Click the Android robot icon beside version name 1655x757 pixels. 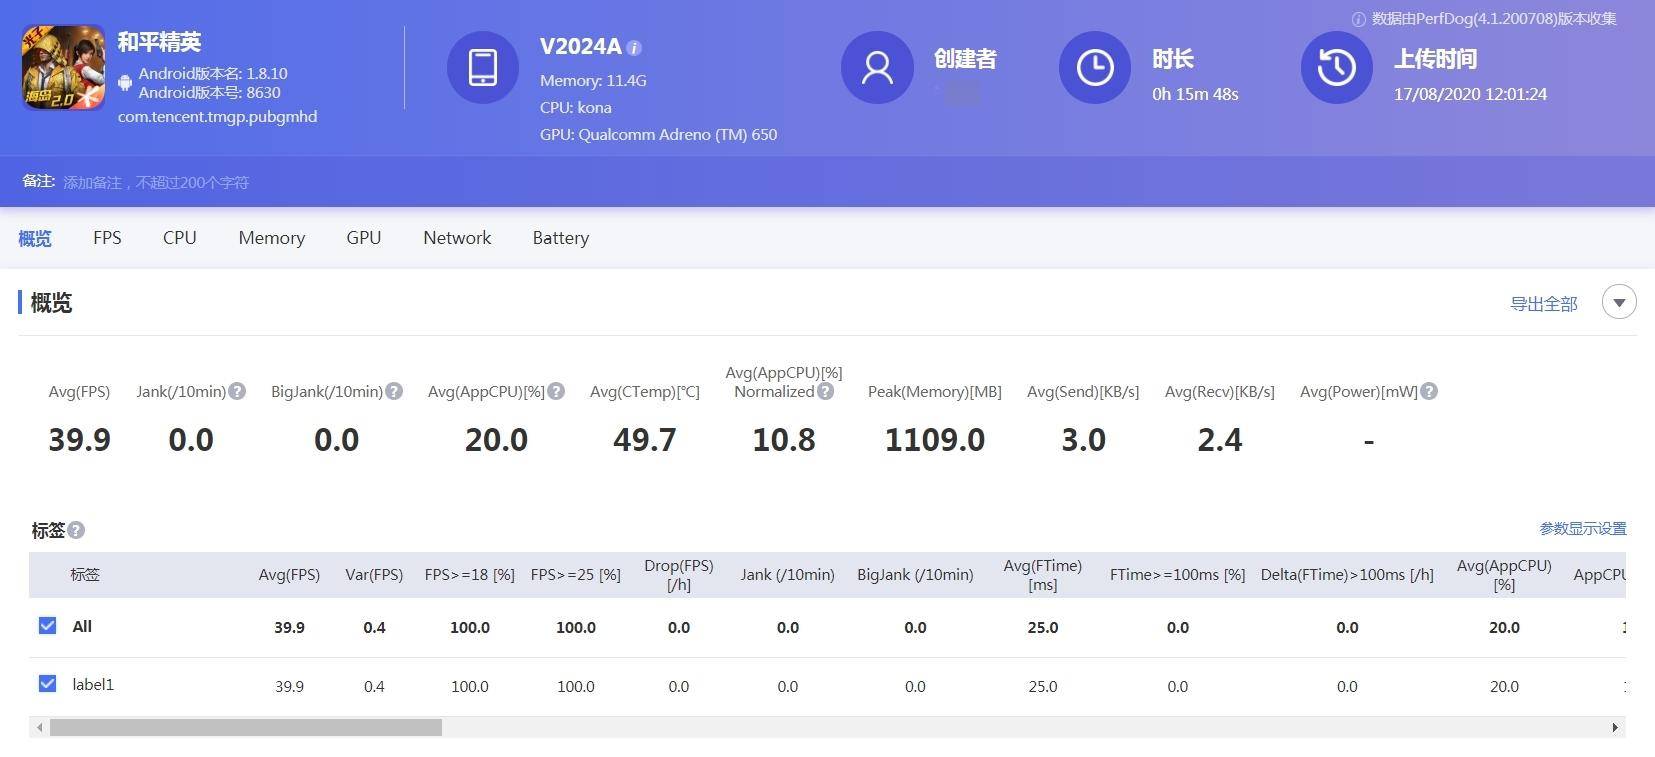[x=125, y=83]
